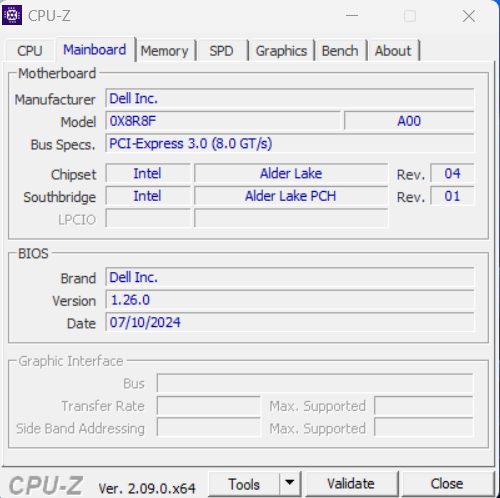Minimize the CPU-Z window
Image resolution: width=500 pixels, height=498 pixels.
(352, 16)
